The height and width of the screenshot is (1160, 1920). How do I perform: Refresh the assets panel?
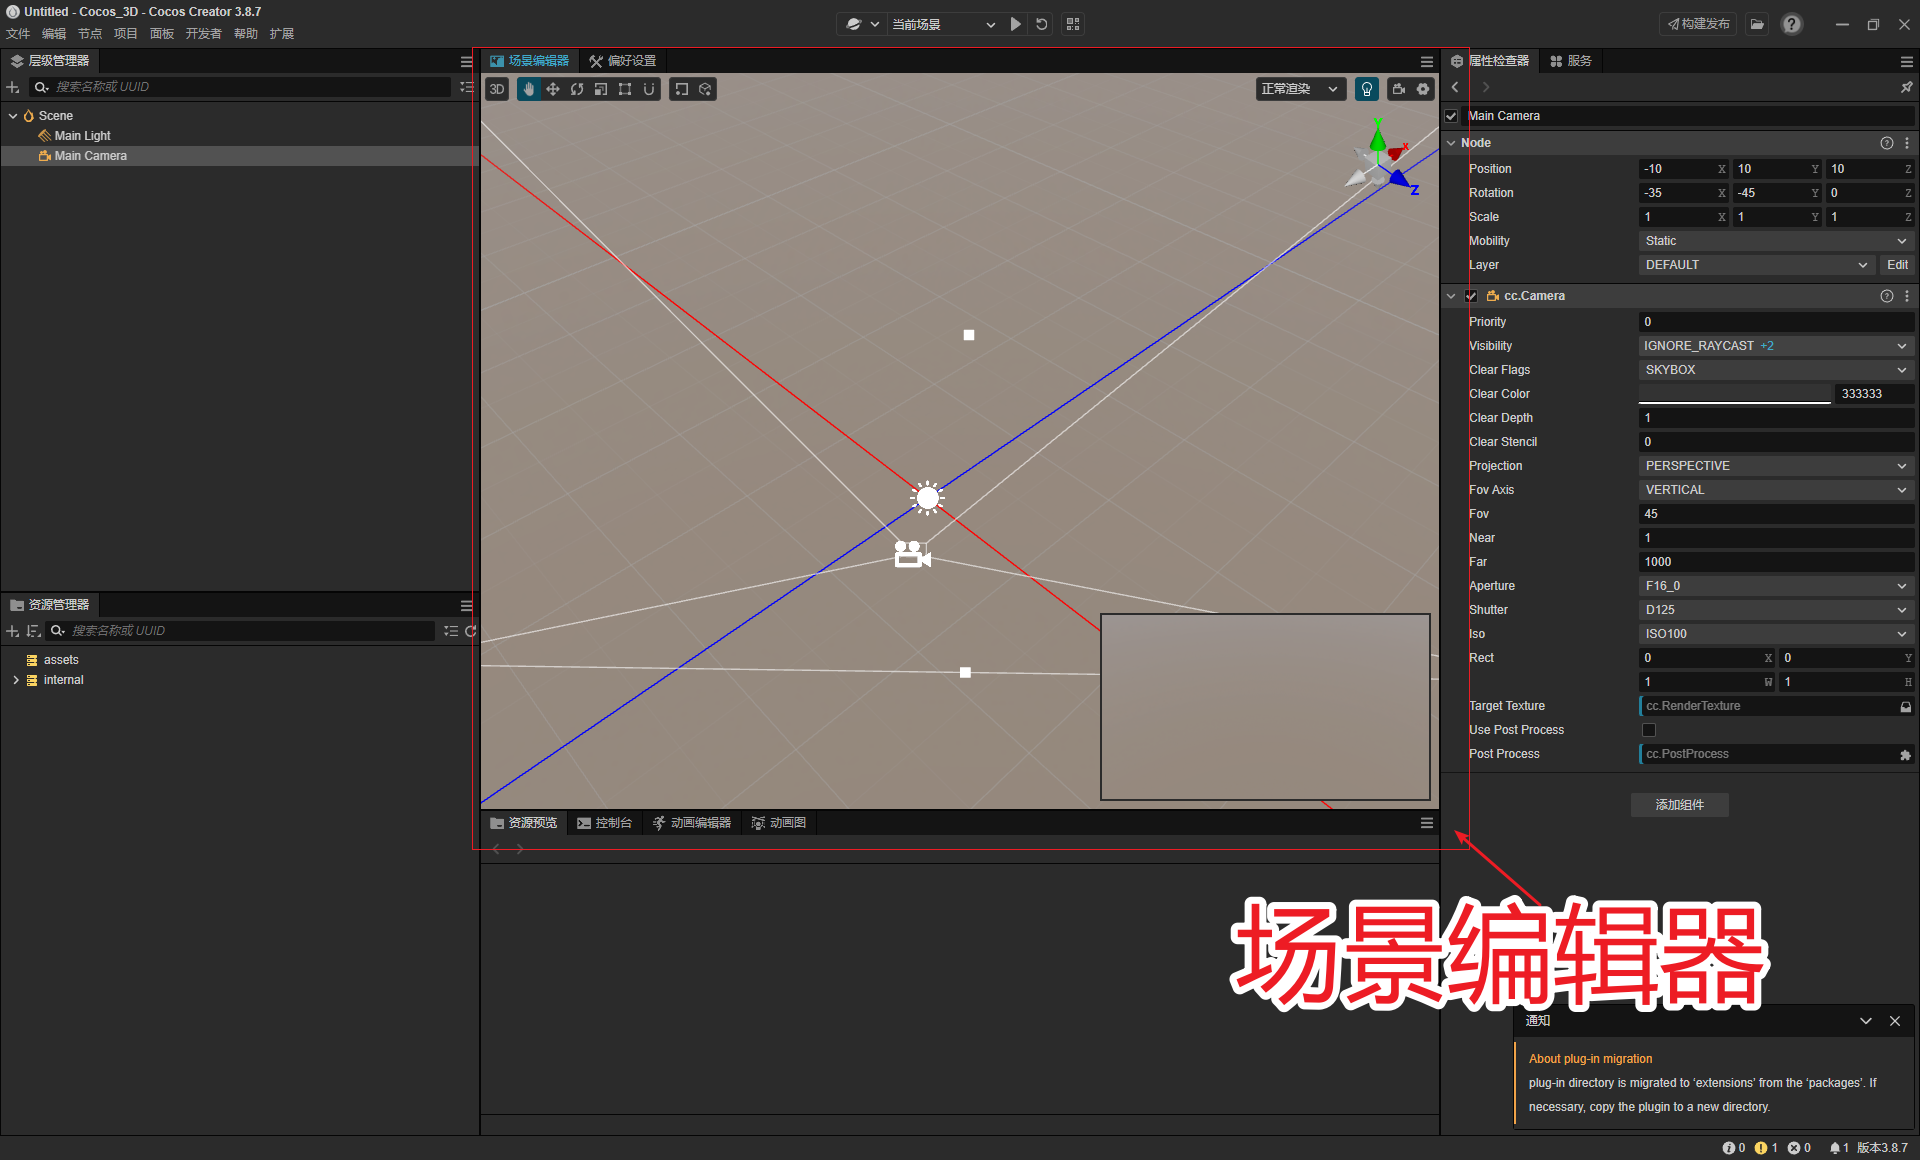(470, 631)
